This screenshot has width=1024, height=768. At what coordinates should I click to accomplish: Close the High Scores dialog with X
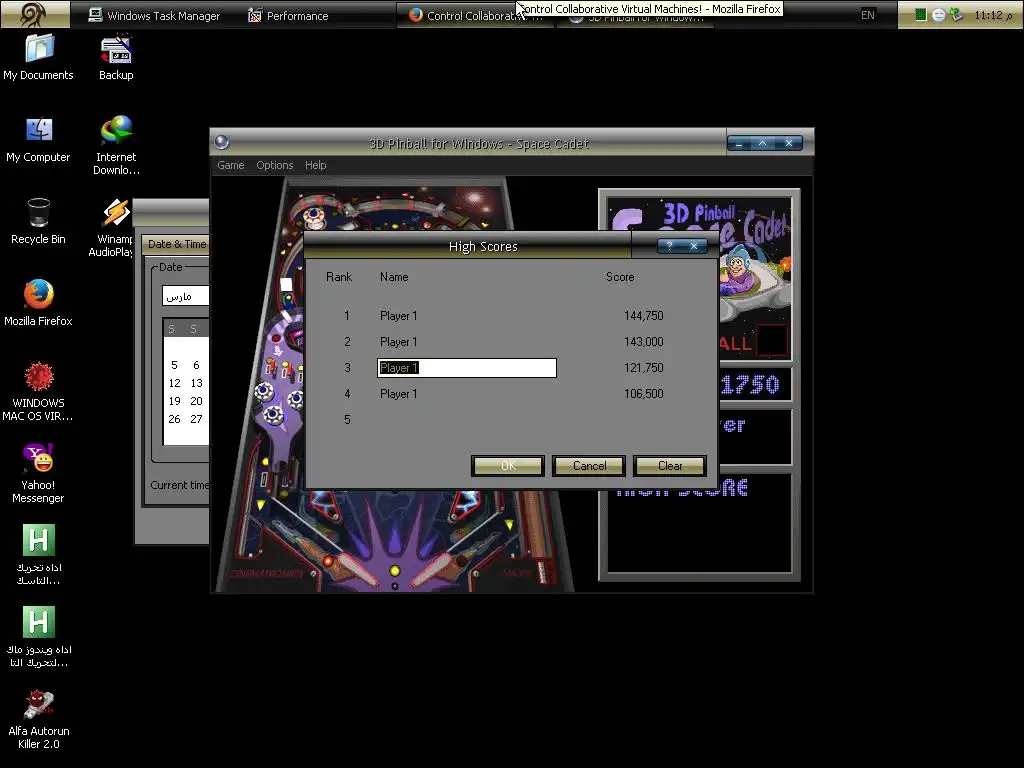[694, 246]
